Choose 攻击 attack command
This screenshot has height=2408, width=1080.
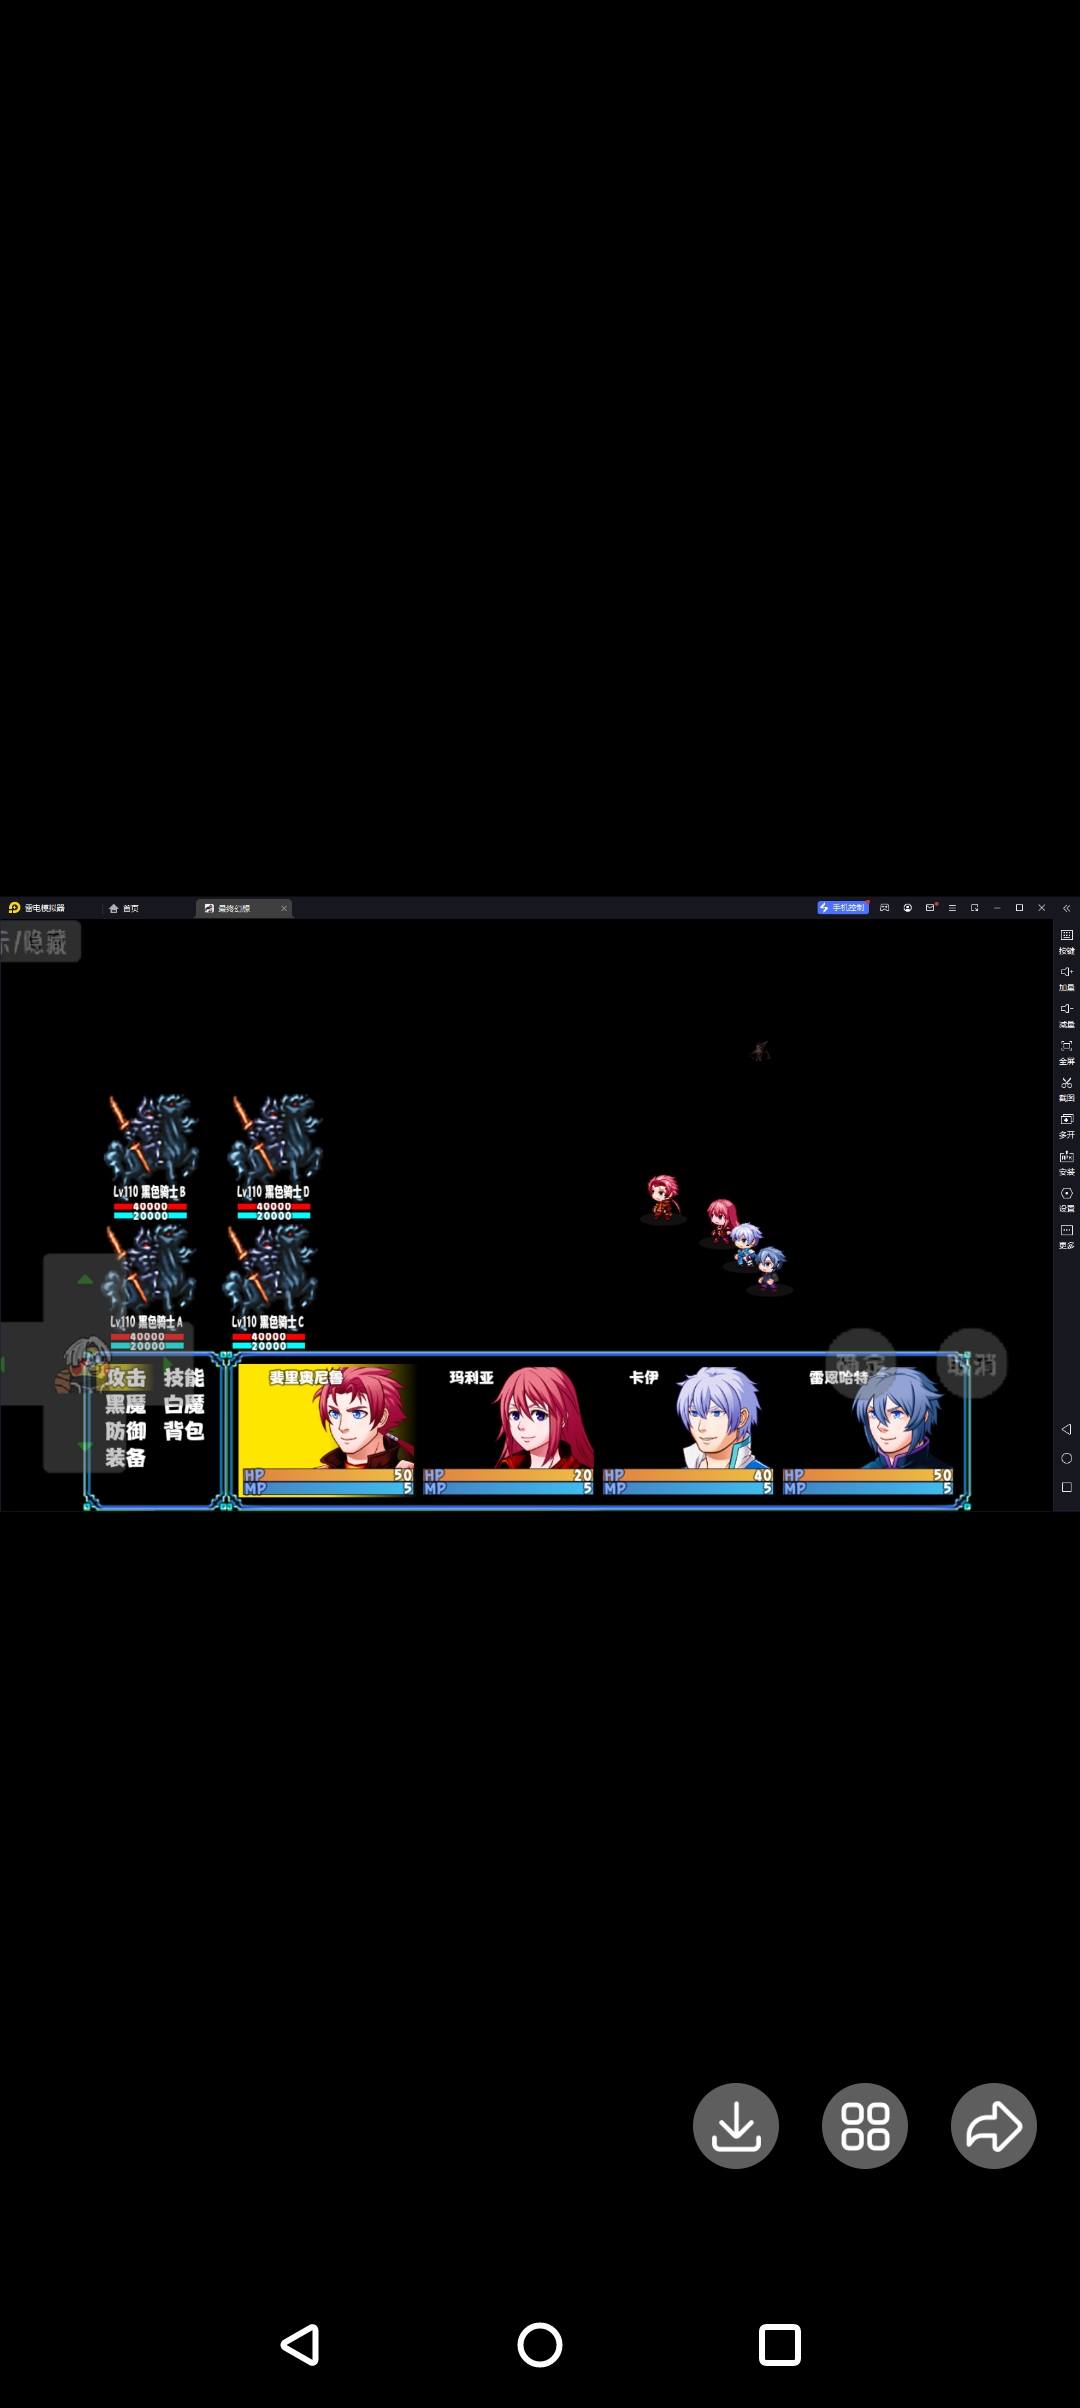[x=126, y=1378]
